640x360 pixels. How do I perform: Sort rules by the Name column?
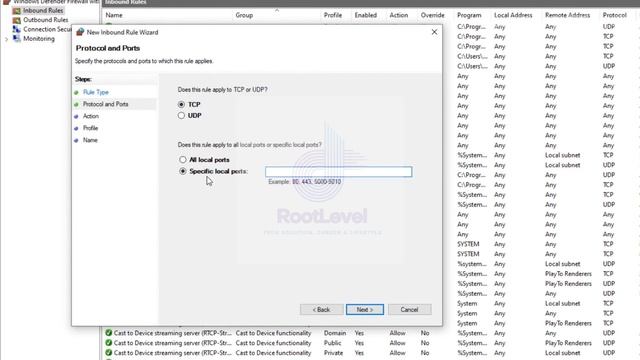point(114,15)
